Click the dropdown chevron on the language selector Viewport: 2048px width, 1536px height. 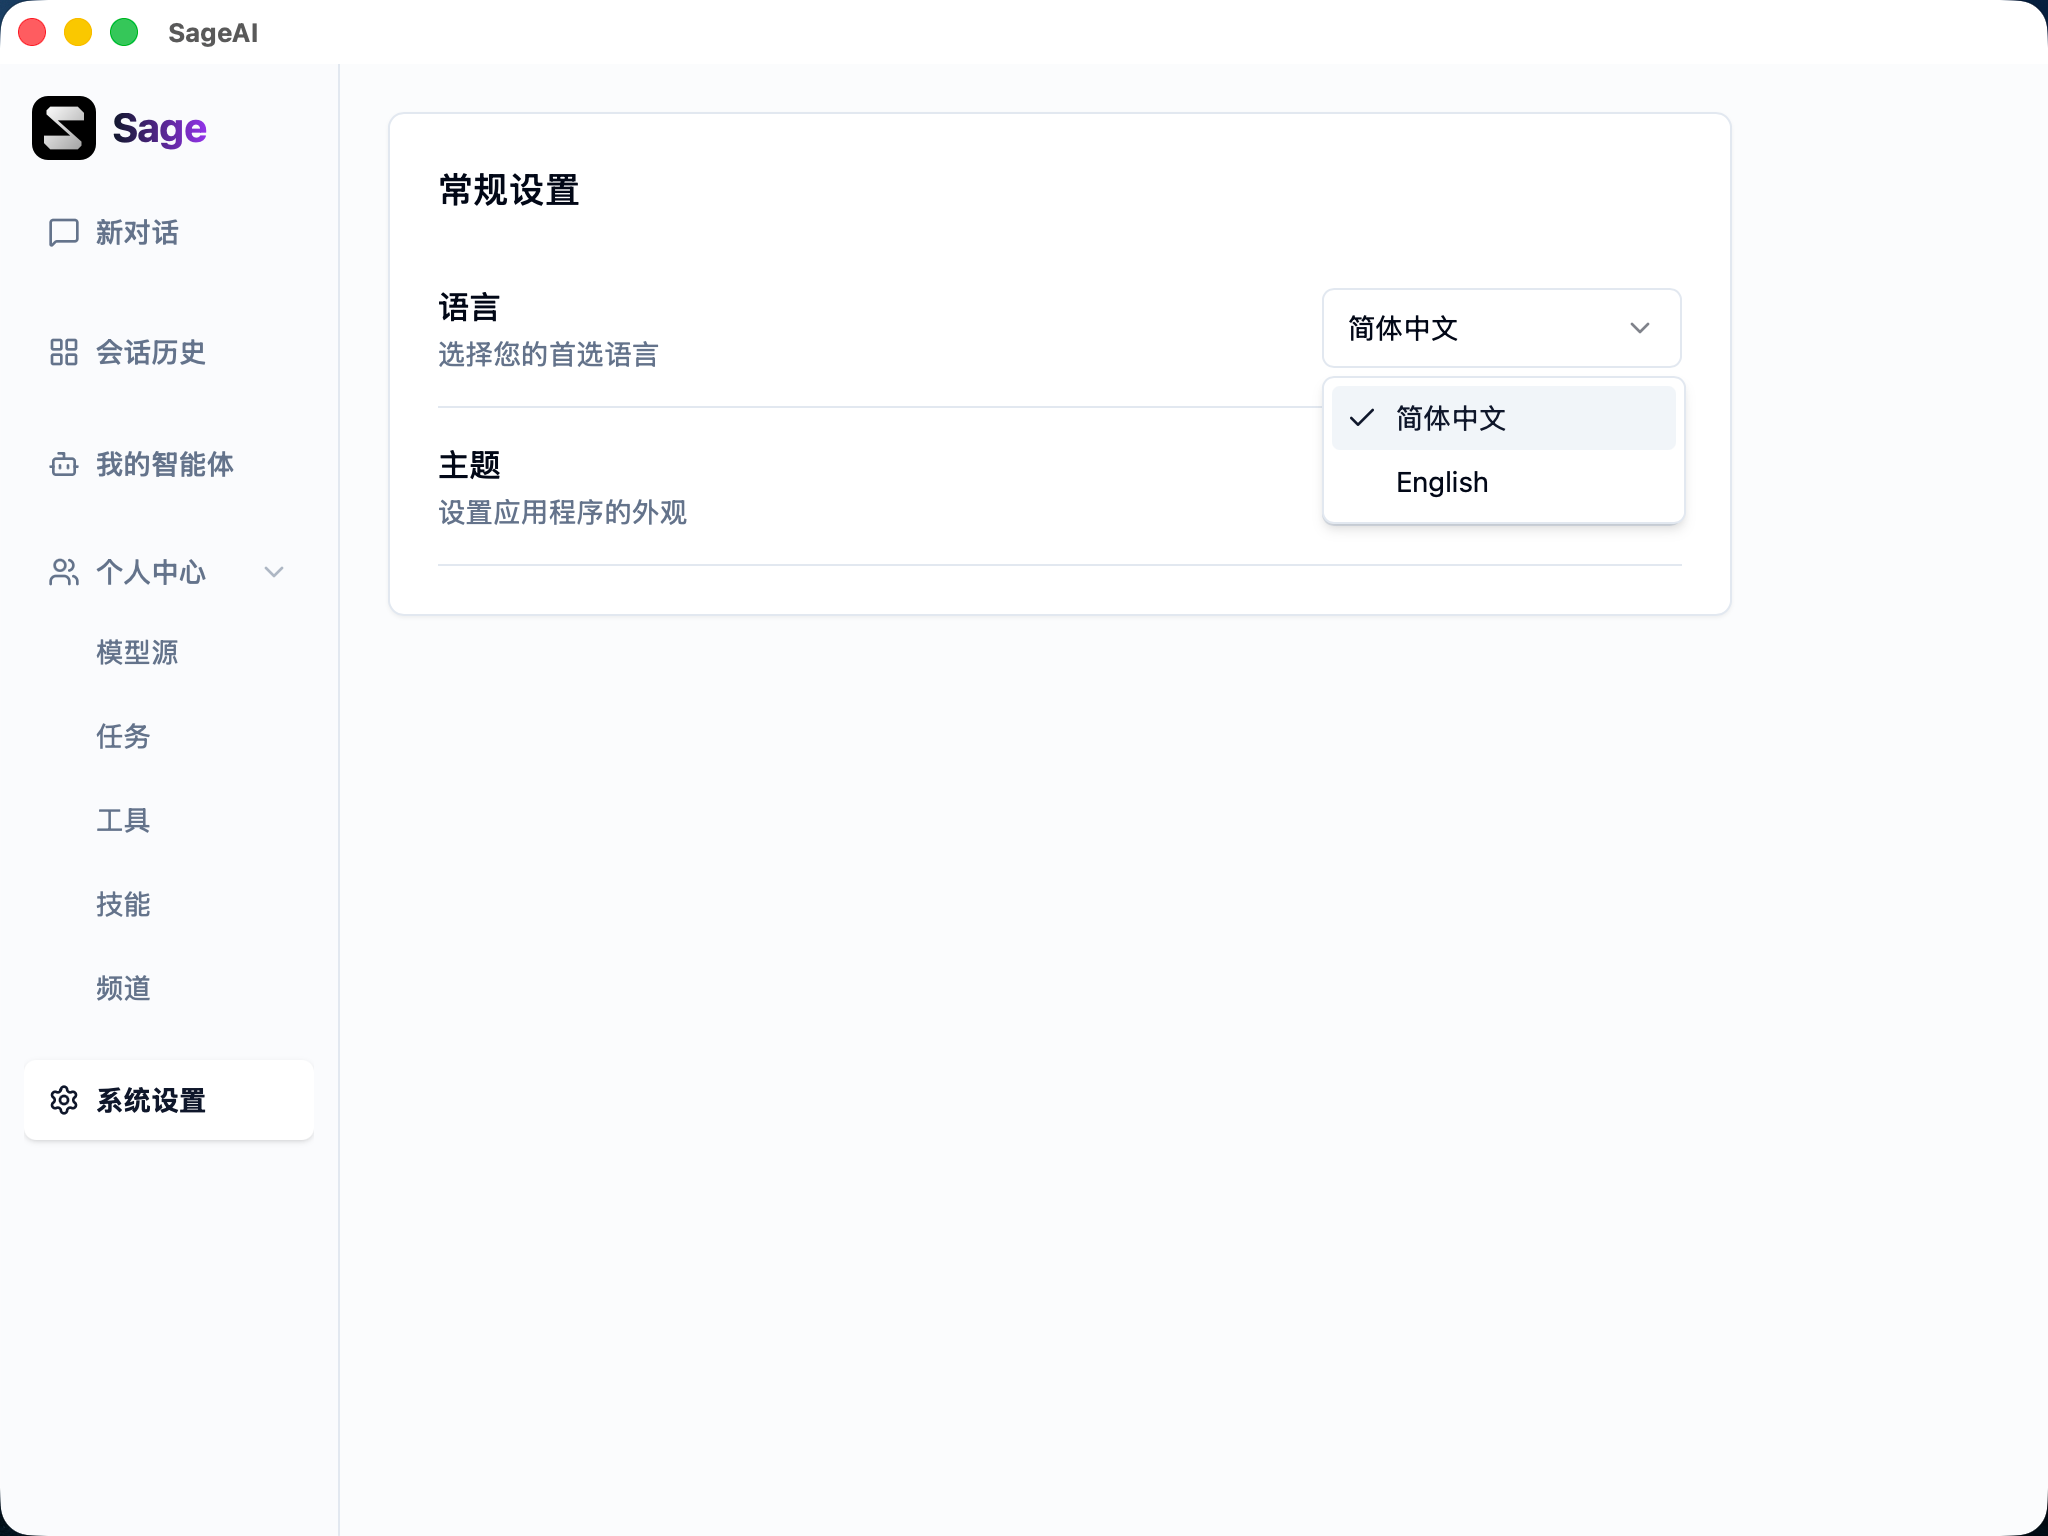tap(1638, 328)
